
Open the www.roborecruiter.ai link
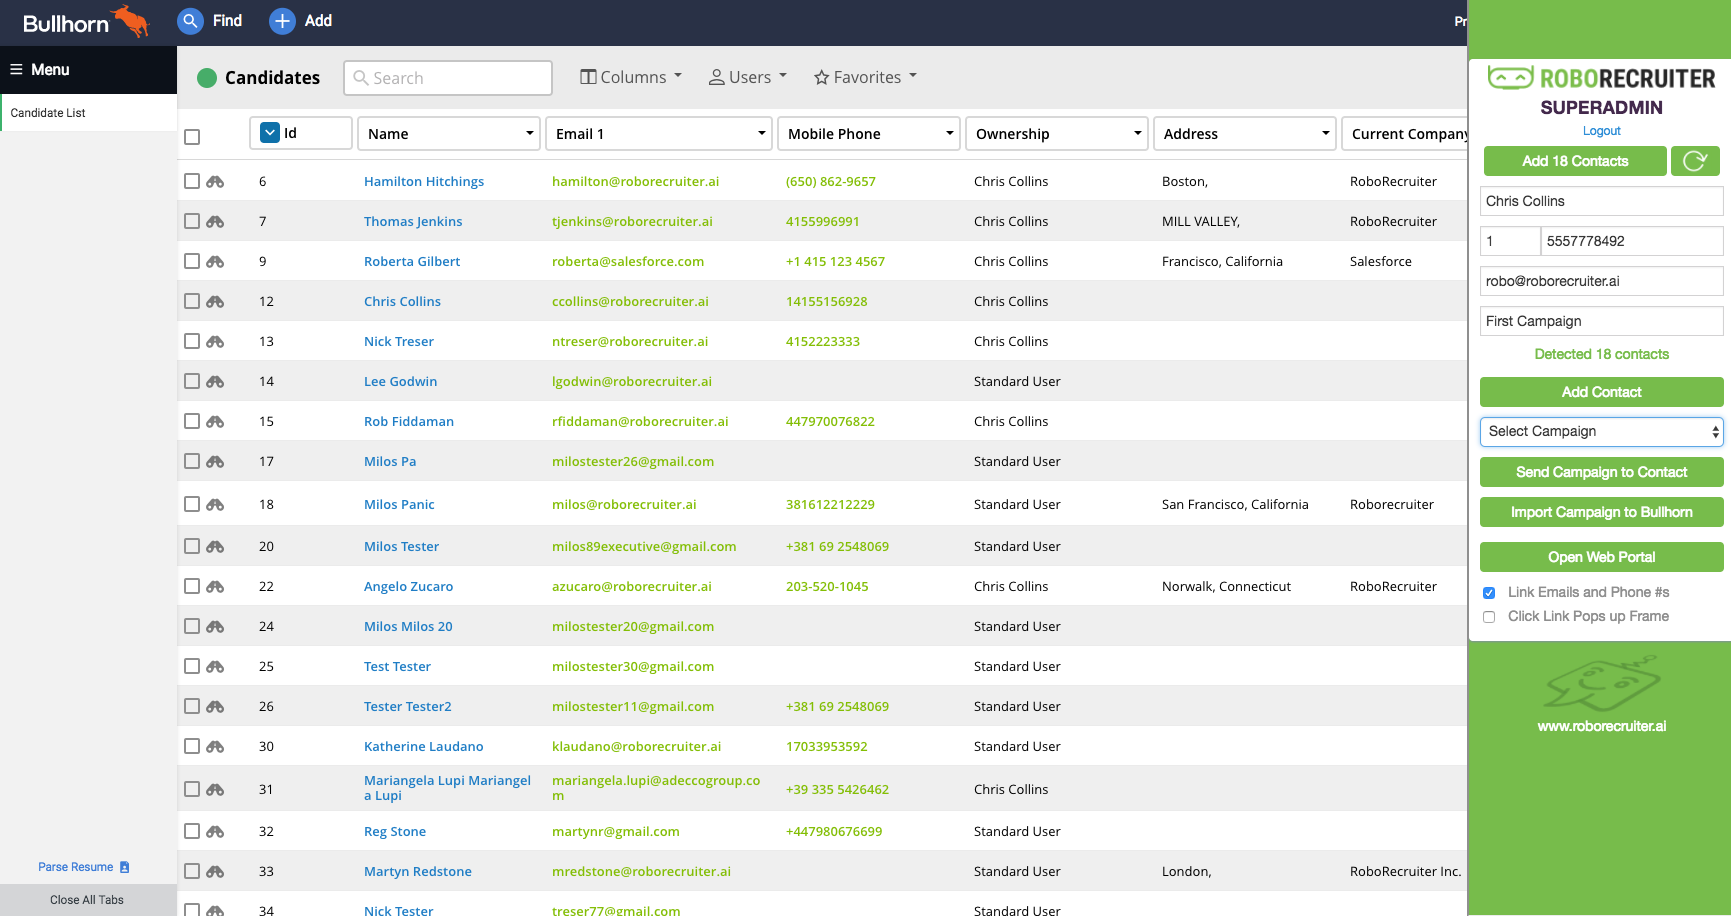[1602, 727]
